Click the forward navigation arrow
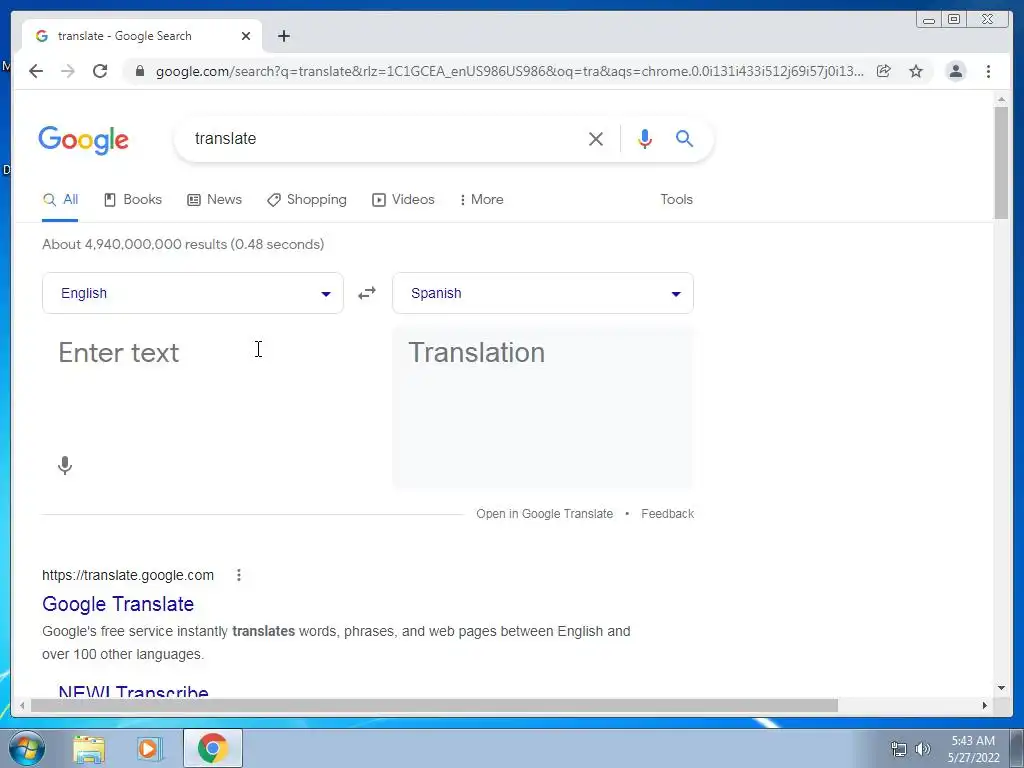Viewport: 1024px width, 768px height. pyautogui.click(x=67, y=71)
